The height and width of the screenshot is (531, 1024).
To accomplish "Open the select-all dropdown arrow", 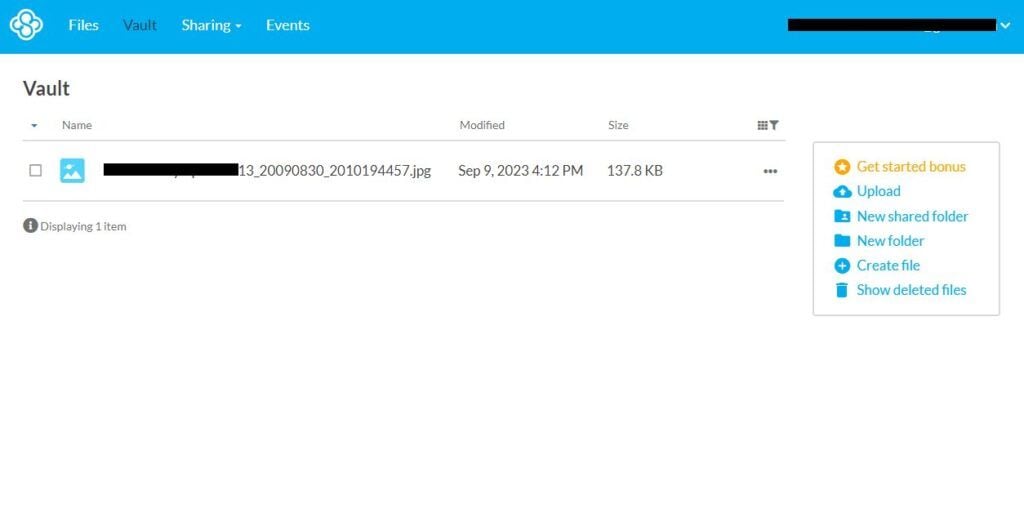I will tap(34, 125).
